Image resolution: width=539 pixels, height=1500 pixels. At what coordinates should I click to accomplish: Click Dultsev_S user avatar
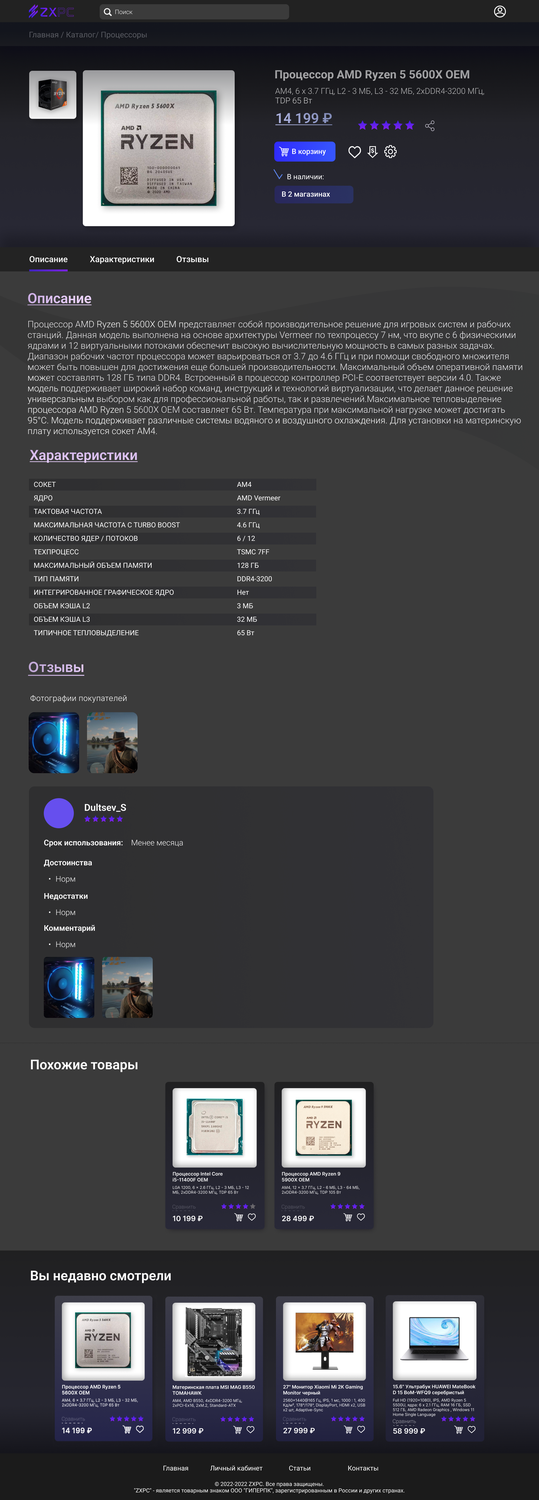pyautogui.click(x=59, y=813)
